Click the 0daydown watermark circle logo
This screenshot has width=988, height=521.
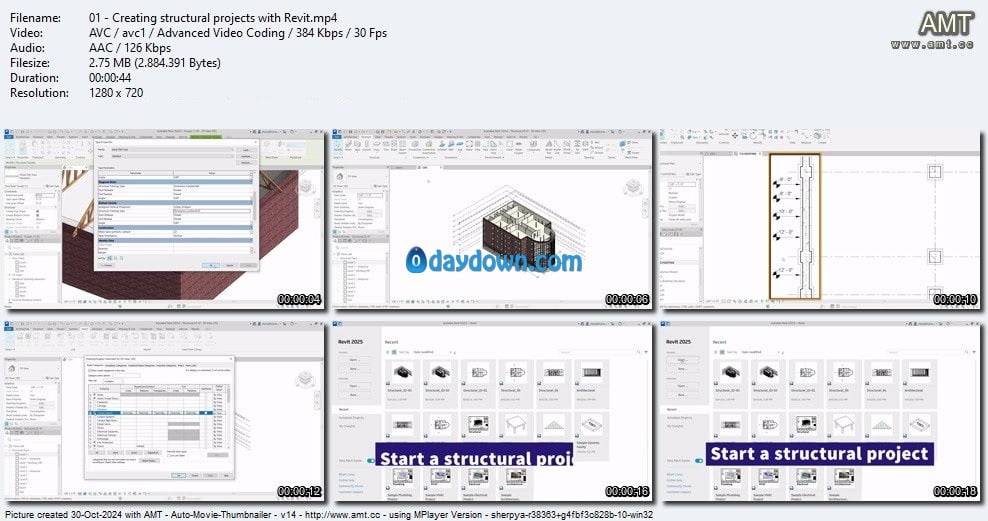tap(419, 261)
